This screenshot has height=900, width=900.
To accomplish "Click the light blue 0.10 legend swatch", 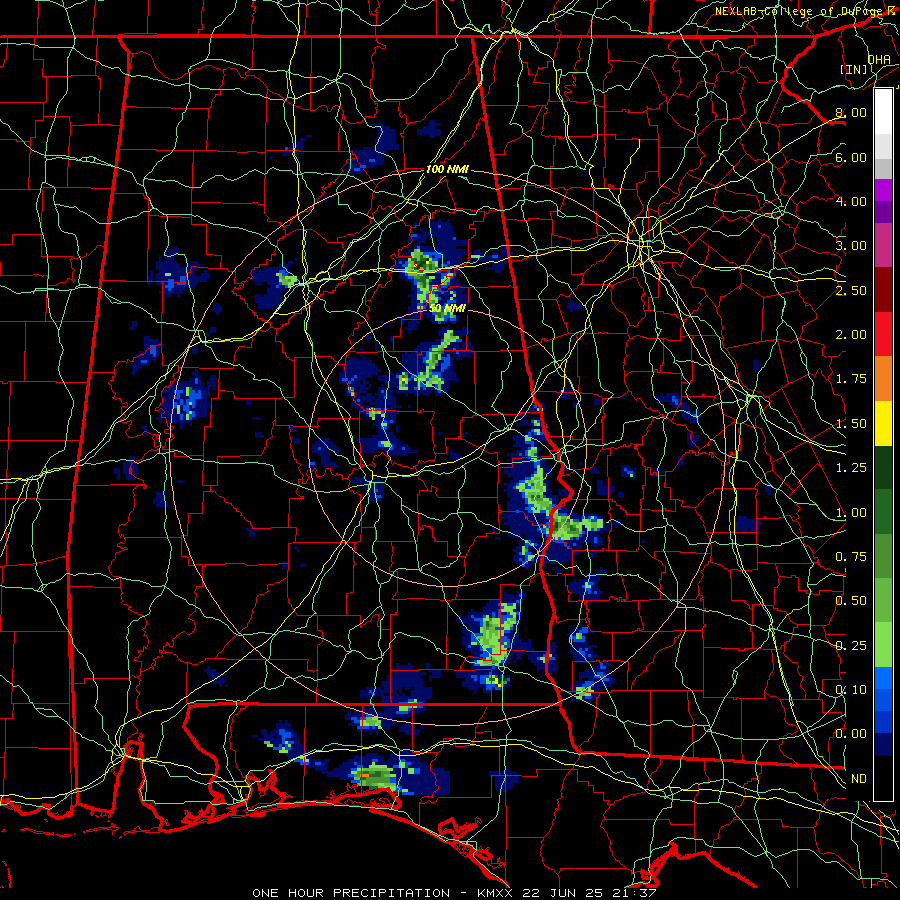I will [x=883, y=678].
